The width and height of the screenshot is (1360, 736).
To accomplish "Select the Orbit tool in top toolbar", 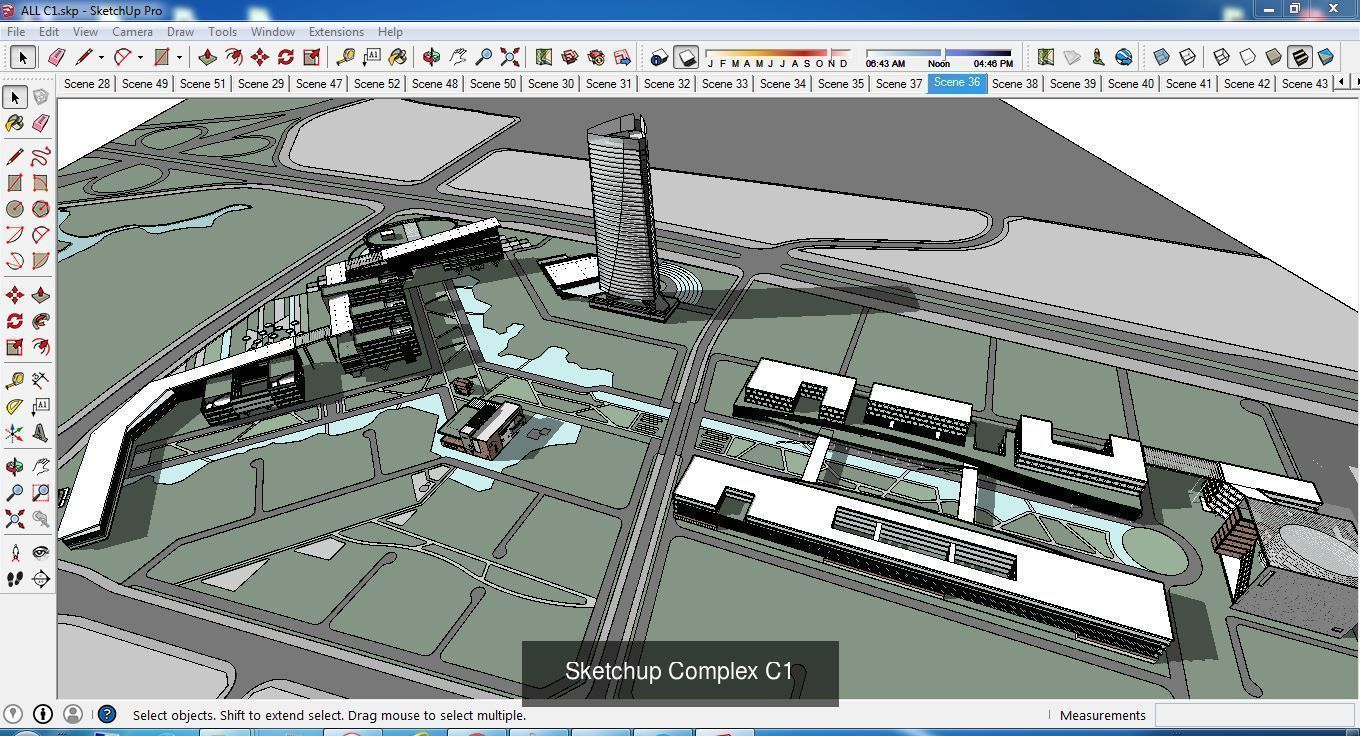I will click(x=432, y=57).
